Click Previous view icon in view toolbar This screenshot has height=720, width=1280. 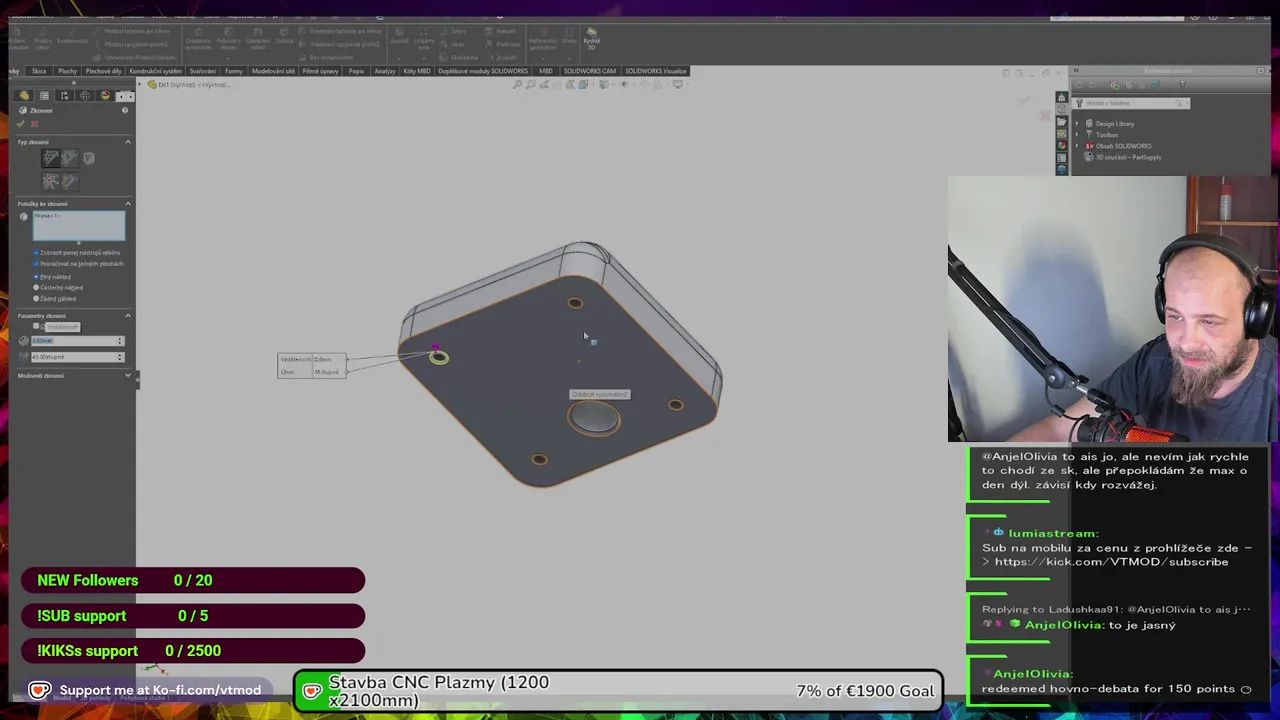point(544,84)
